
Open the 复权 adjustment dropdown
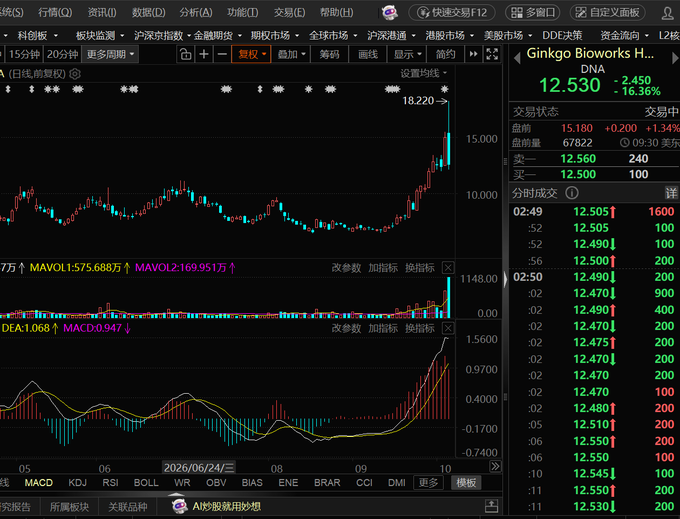251,55
